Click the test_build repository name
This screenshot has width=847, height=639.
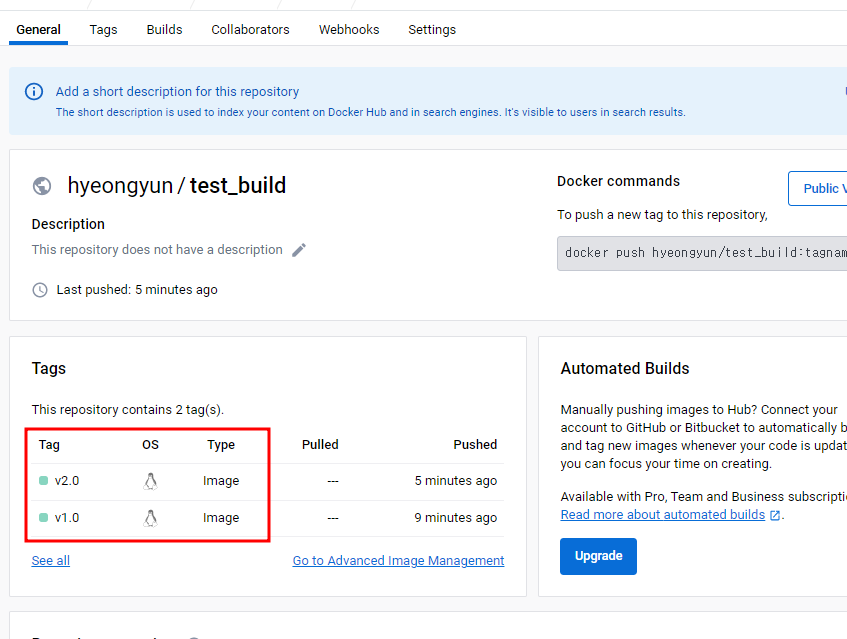tap(238, 186)
